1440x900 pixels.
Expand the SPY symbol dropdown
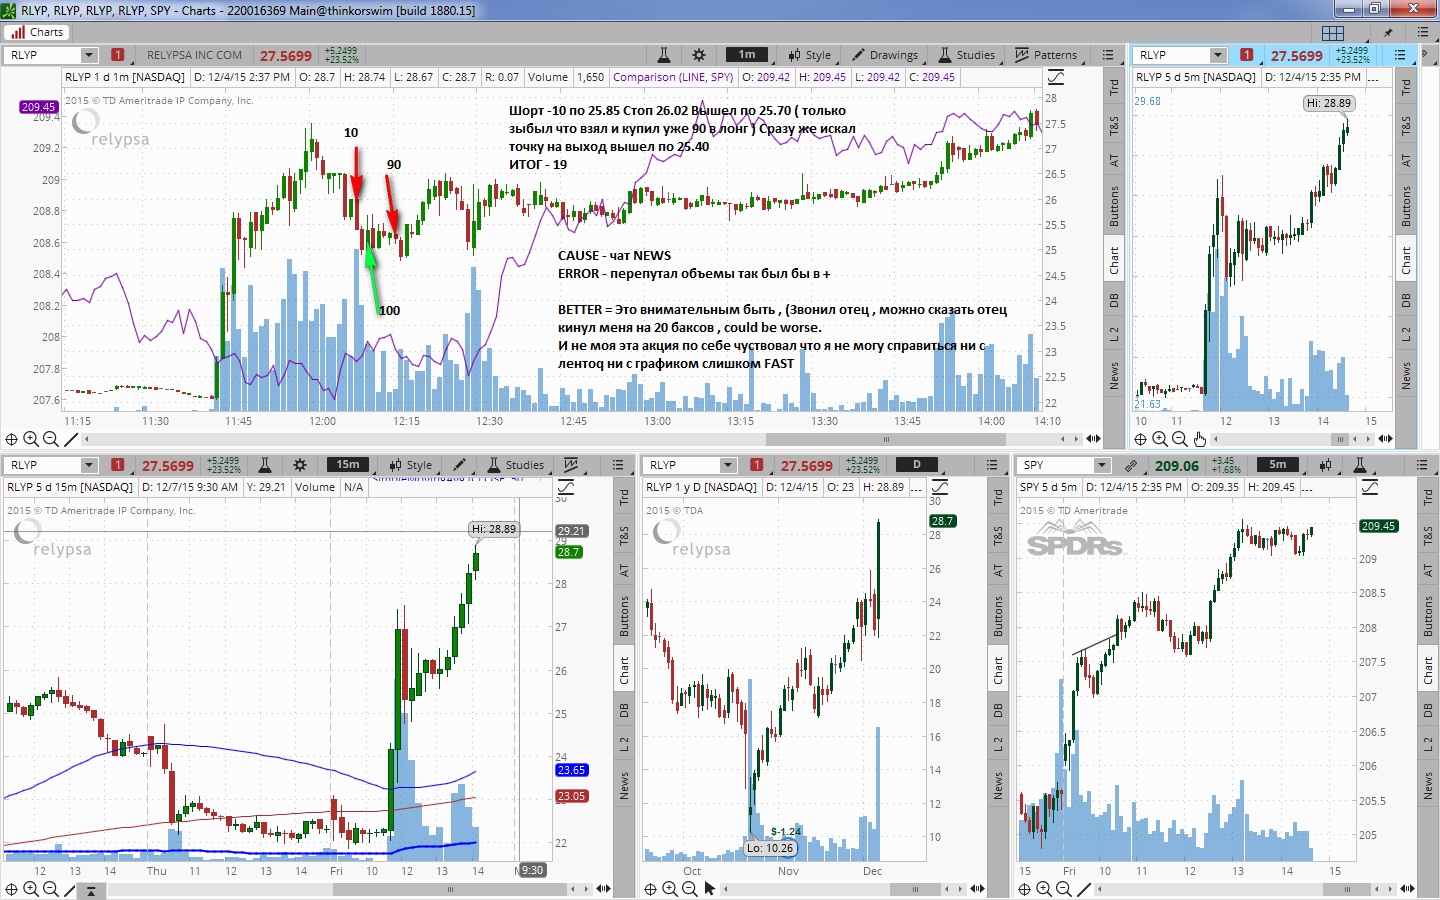(1102, 465)
